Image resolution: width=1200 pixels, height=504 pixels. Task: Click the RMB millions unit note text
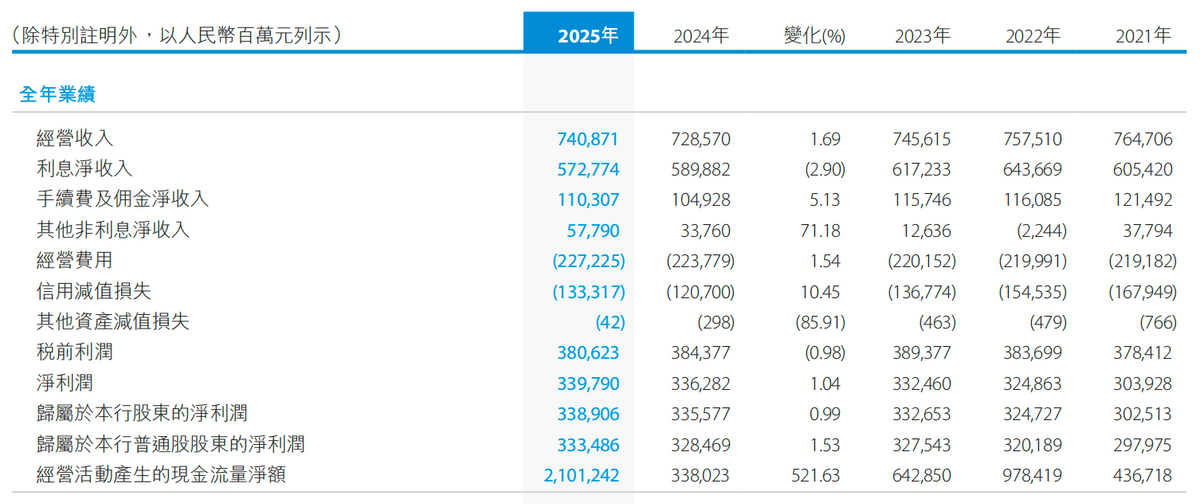point(177,36)
